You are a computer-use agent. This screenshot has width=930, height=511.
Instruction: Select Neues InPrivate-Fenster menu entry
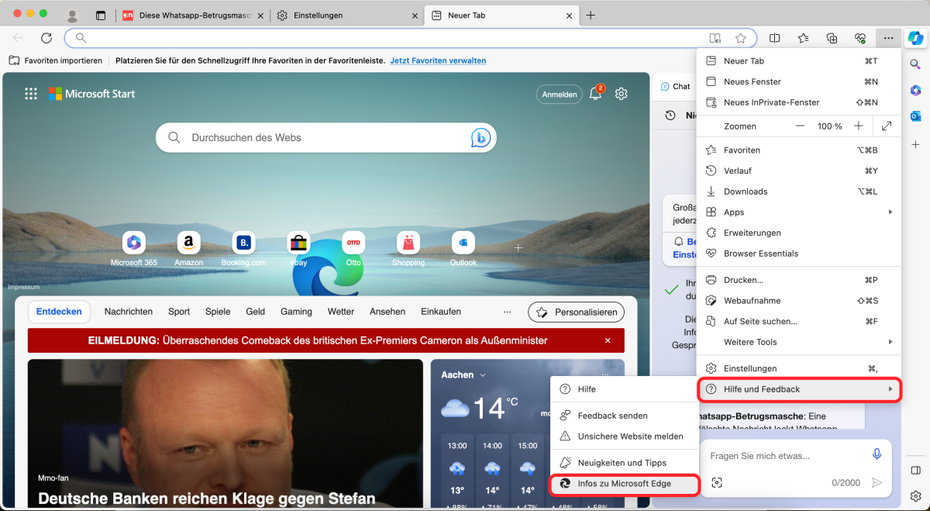(x=798, y=103)
